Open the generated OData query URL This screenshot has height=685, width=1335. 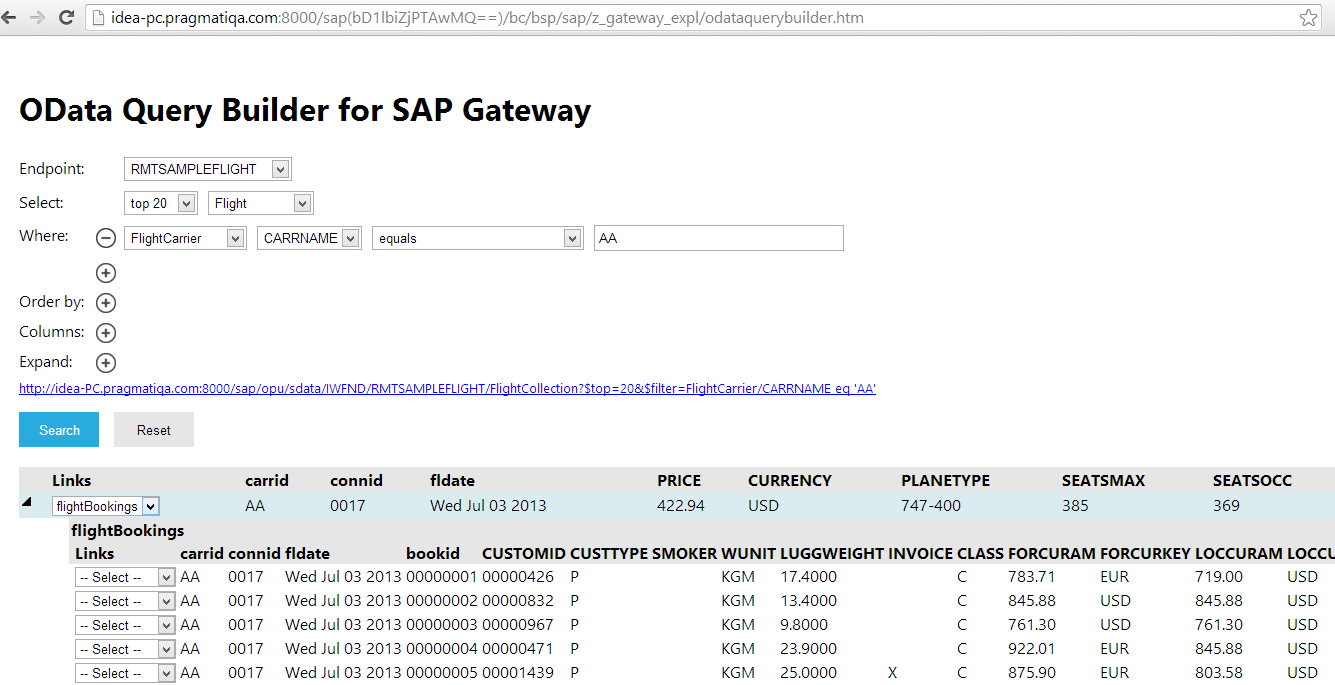click(446, 388)
